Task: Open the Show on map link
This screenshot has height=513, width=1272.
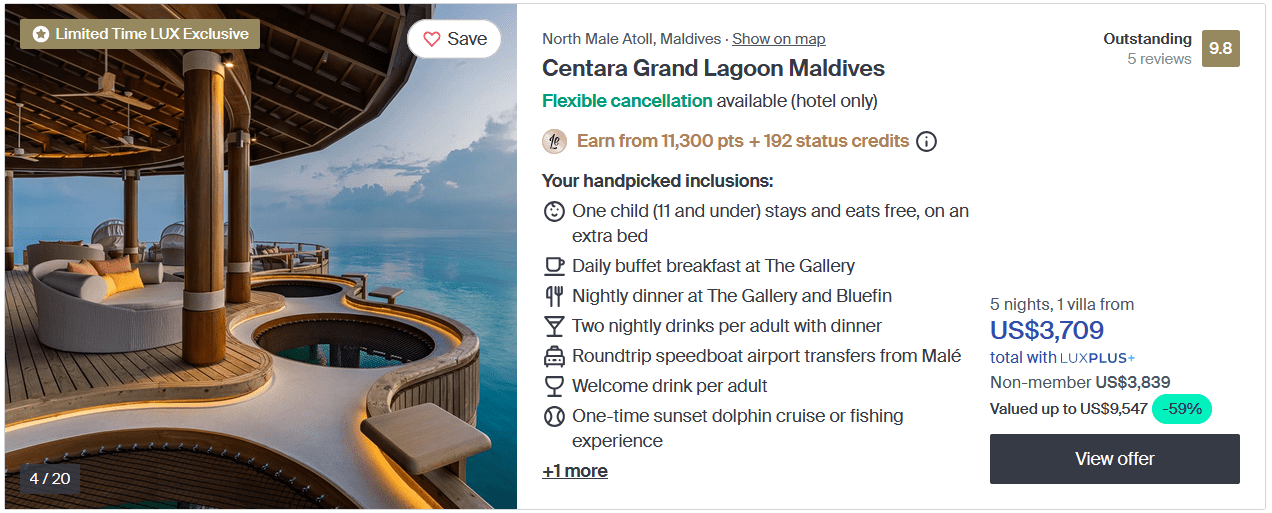Action: click(779, 39)
